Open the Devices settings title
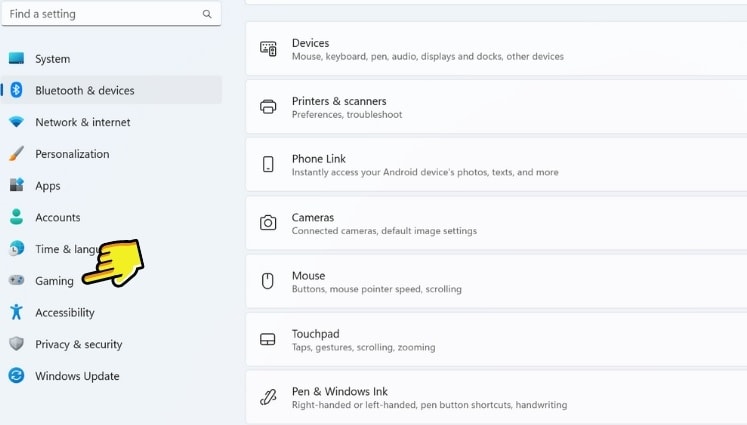747x425 pixels. [x=311, y=43]
